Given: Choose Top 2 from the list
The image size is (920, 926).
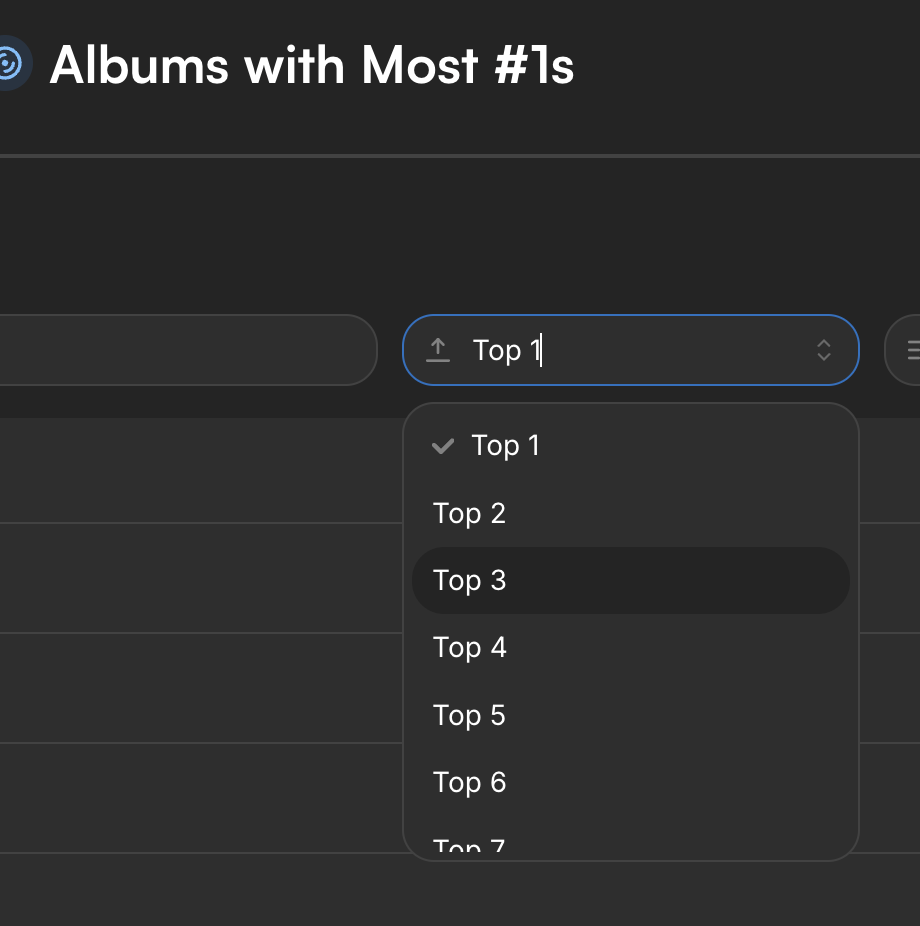Looking at the screenshot, I should pos(631,513).
